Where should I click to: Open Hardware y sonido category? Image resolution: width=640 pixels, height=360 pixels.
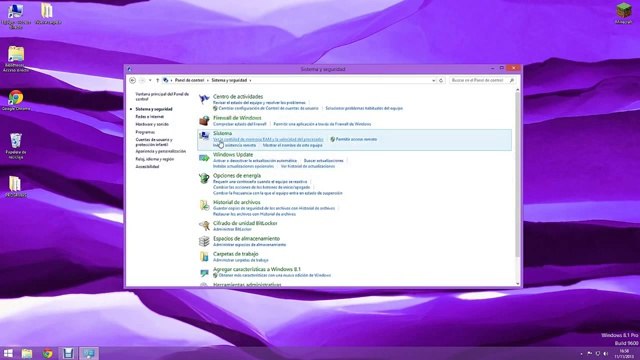[152, 124]
